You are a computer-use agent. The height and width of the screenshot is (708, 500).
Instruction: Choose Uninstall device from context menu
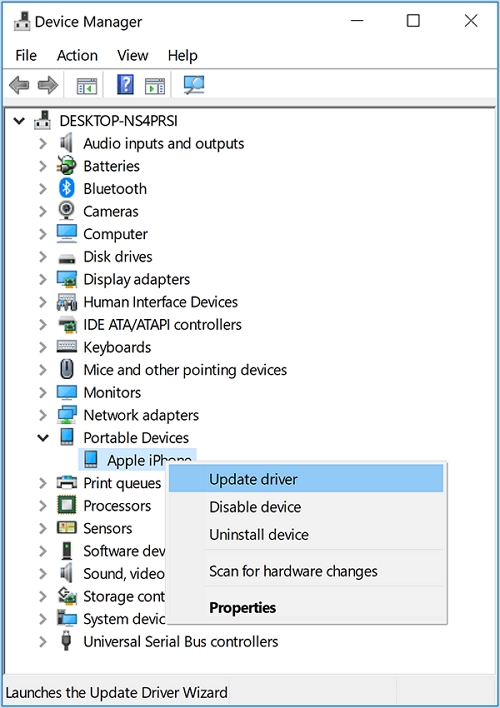click(x=306, y=535)
